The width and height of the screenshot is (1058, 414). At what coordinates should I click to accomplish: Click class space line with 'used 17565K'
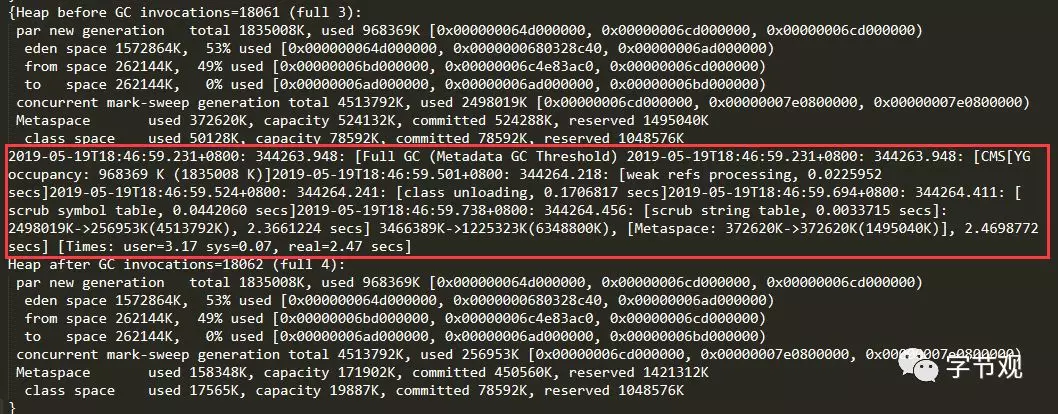(x=354, y=390)
